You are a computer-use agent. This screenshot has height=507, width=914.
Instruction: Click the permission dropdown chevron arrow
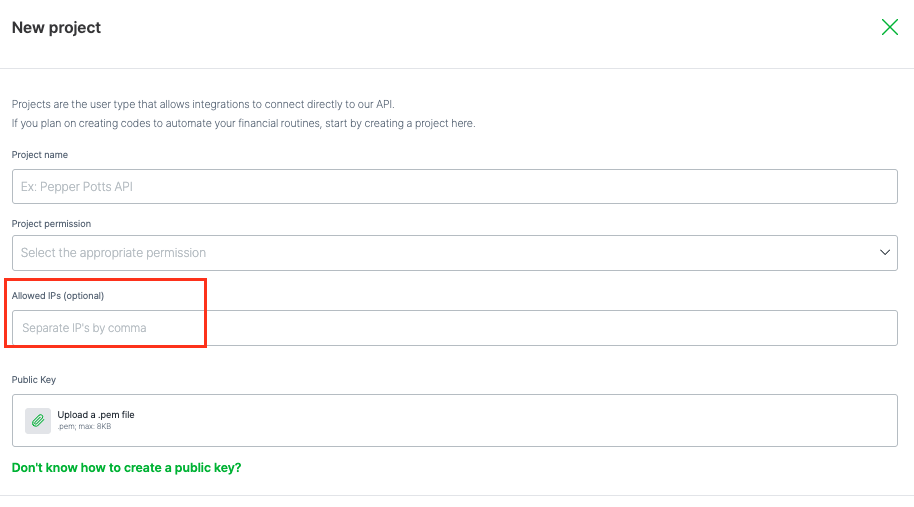(x=885, y=253)
